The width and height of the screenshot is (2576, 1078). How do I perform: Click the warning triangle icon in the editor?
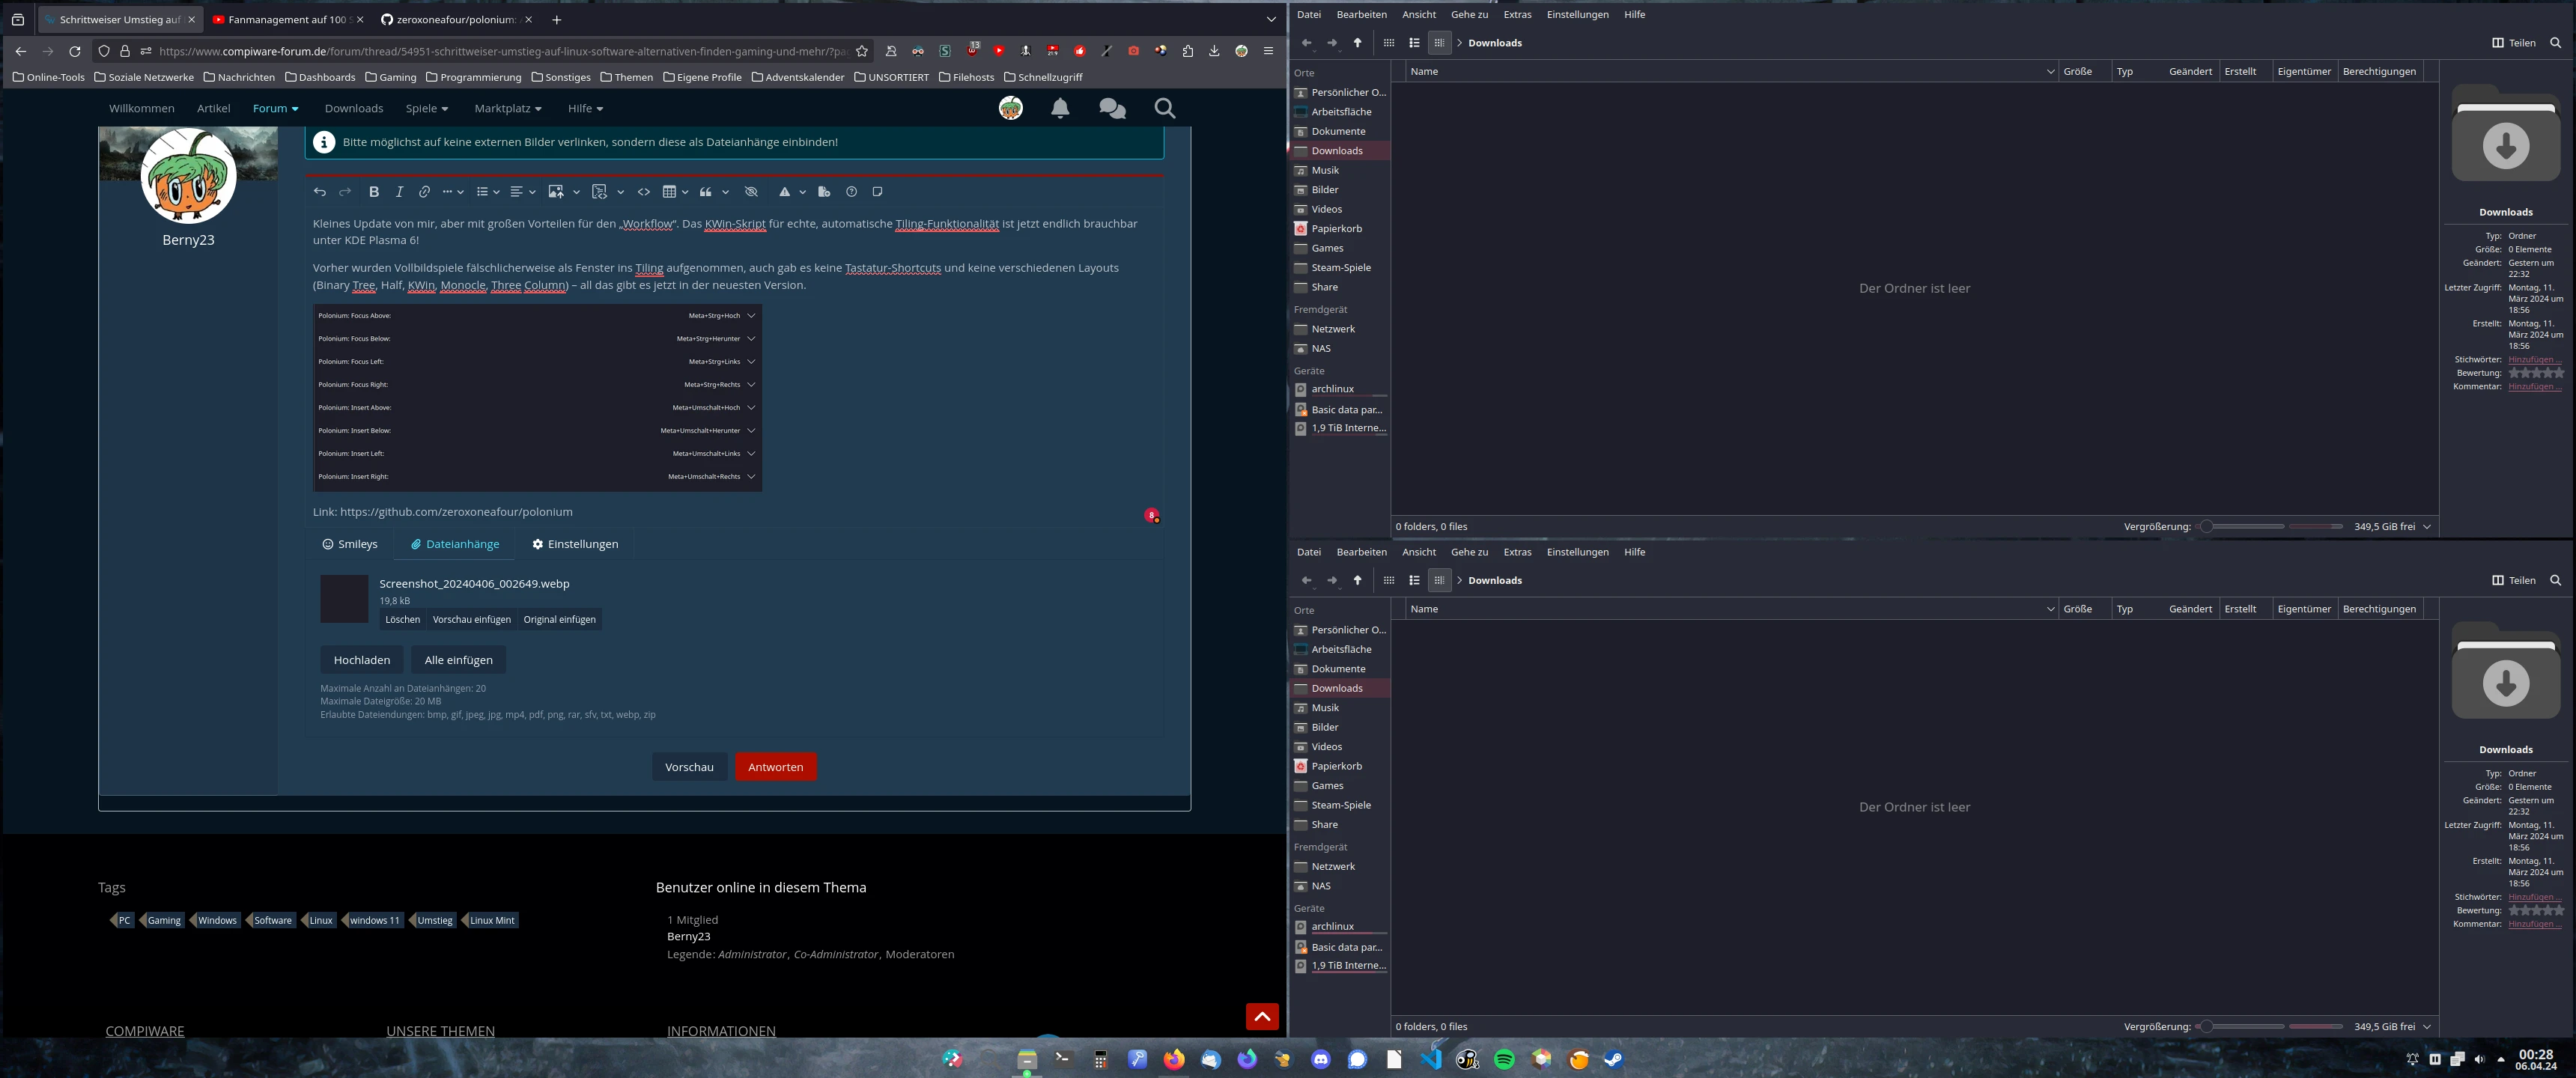point(785,192)
